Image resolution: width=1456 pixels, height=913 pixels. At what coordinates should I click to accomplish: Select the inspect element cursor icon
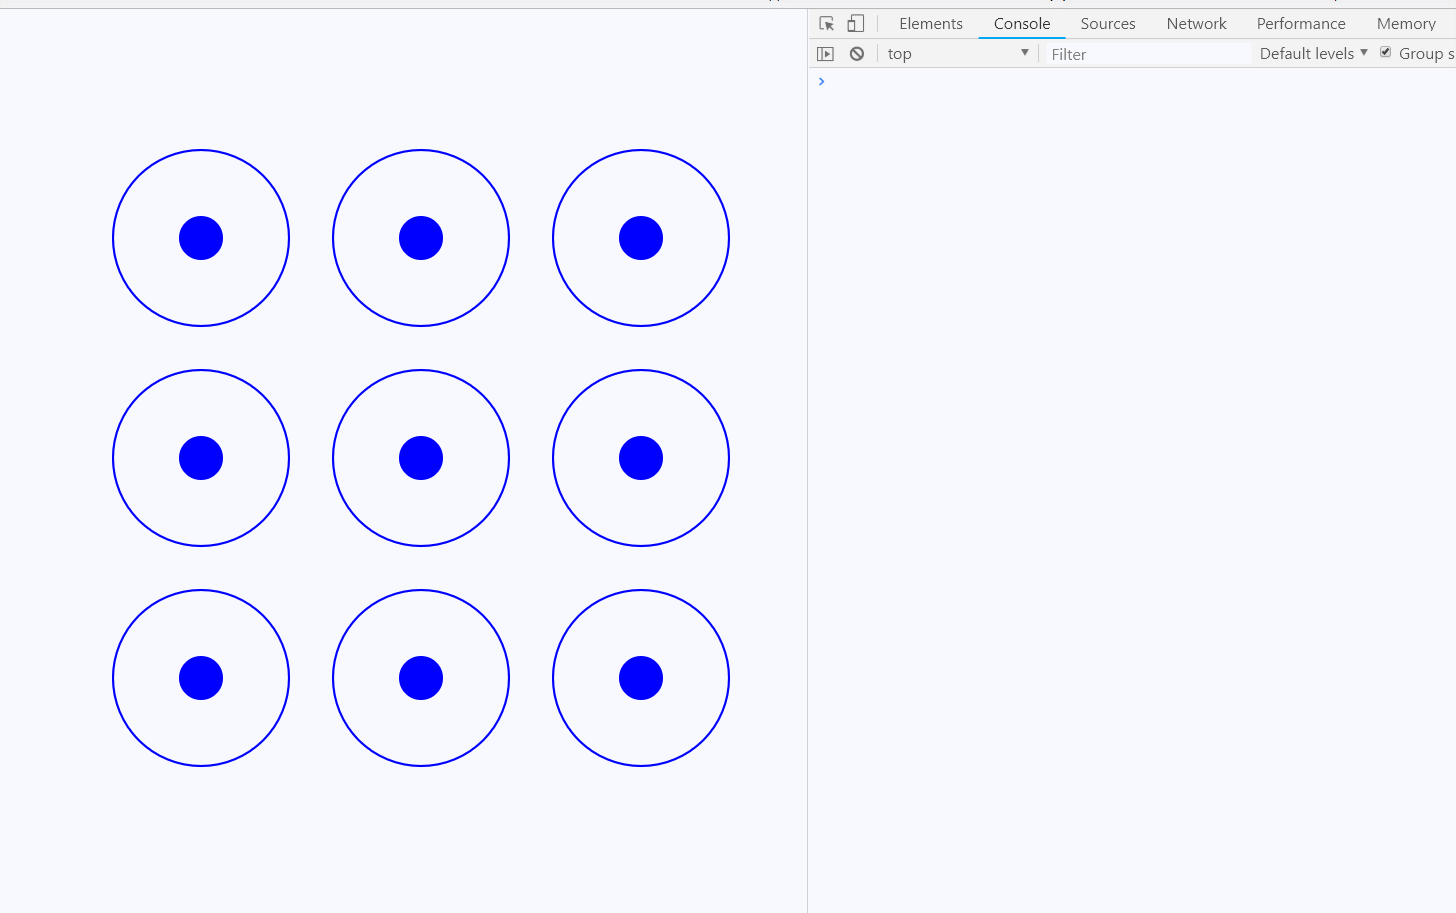point(825,23)
